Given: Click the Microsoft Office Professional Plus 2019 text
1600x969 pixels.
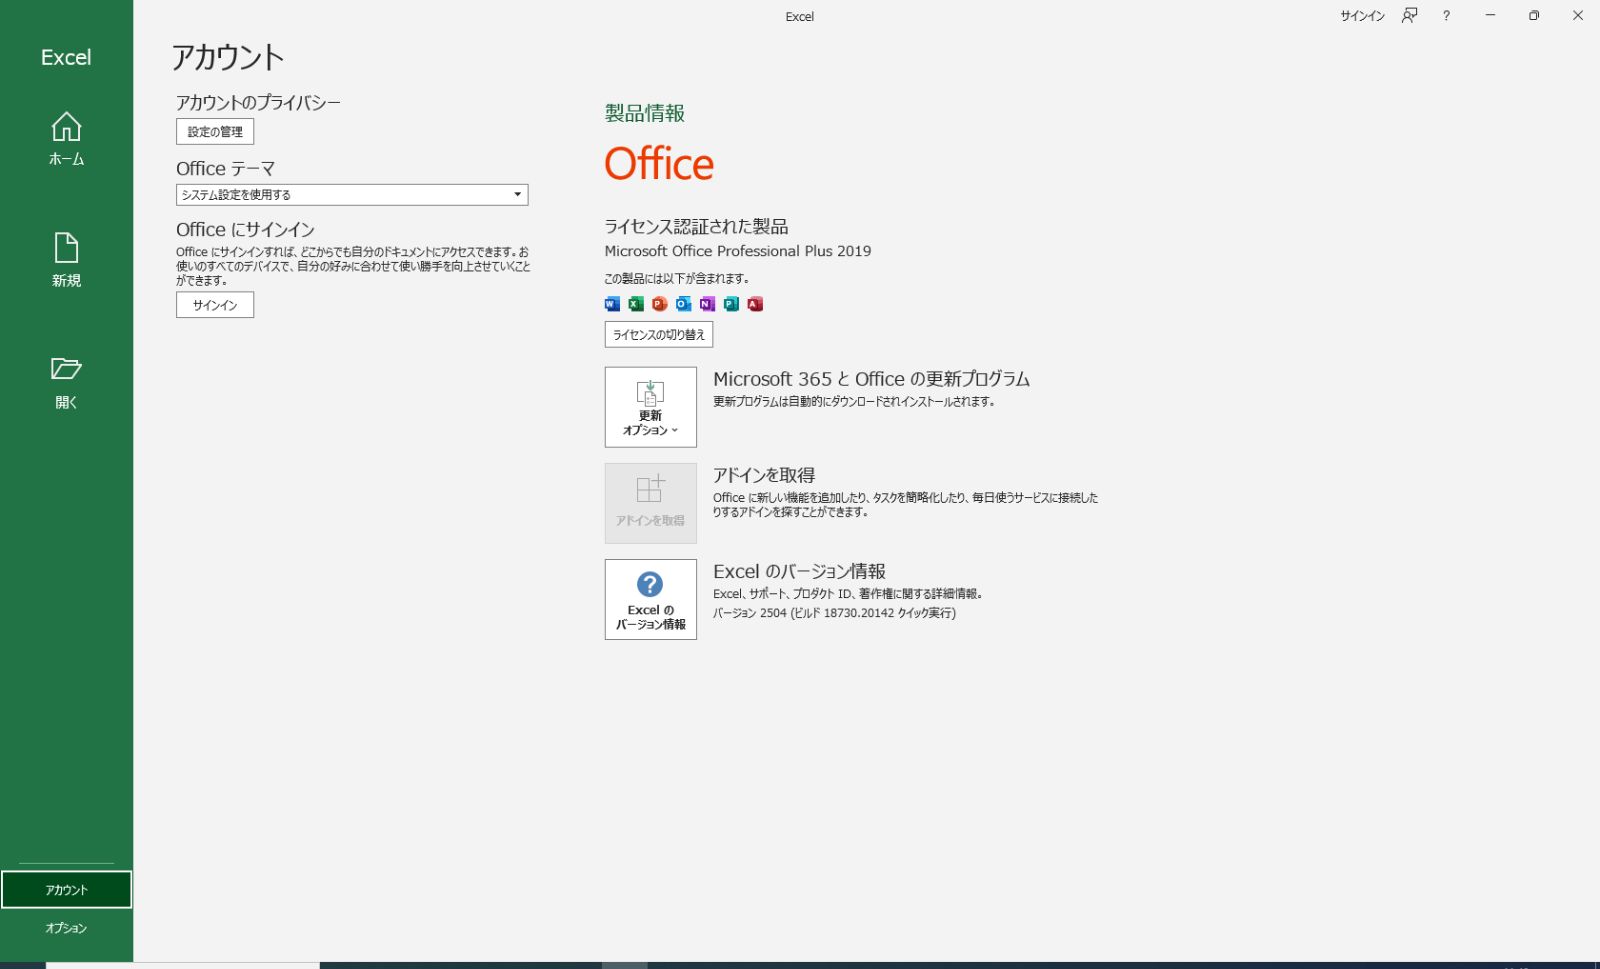Looking at the screenshot, I should click(738, 251).
